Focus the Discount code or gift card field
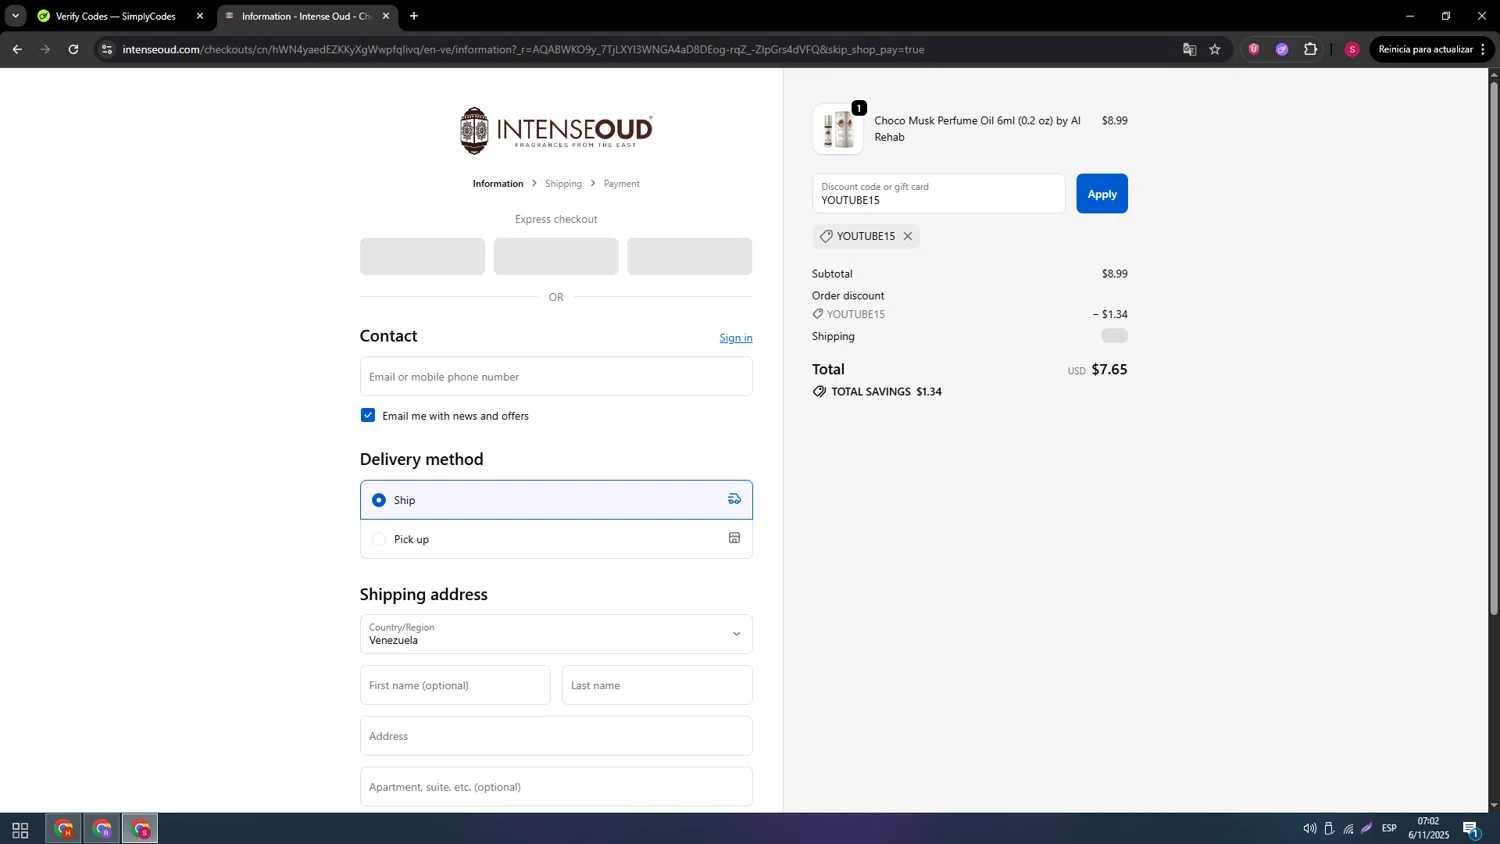 [939, 194]
